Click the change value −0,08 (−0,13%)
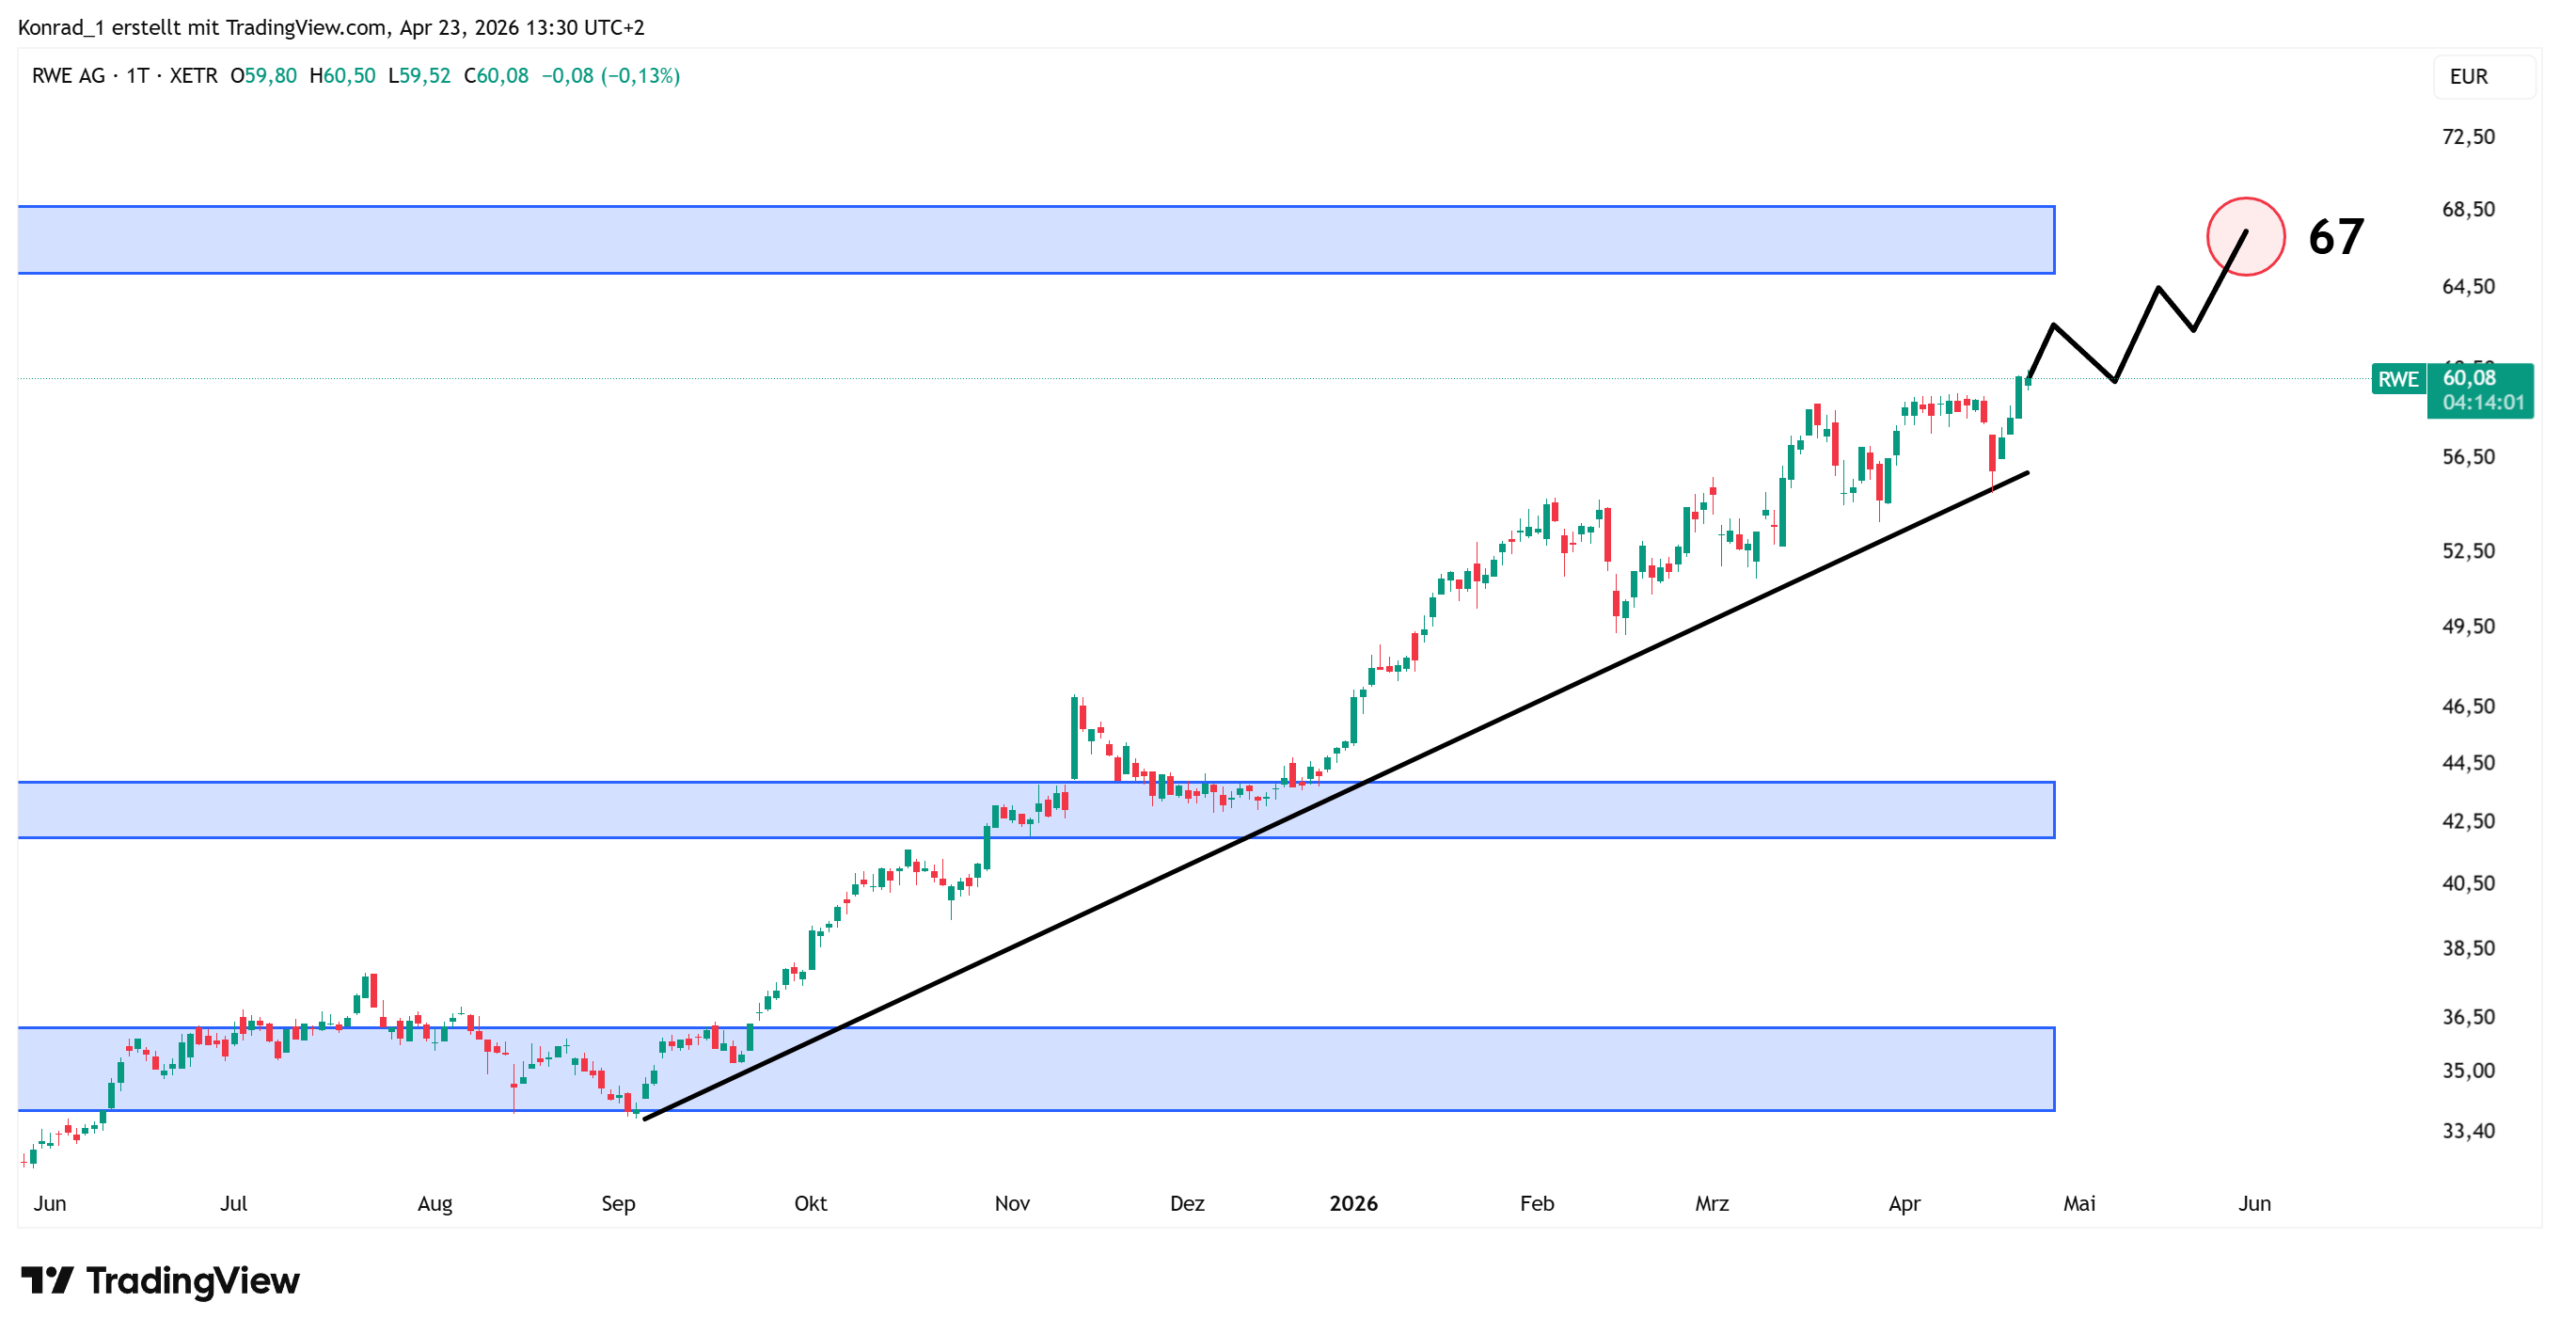This screenshot has width=2560, height=1334. (x=611, y=76)
